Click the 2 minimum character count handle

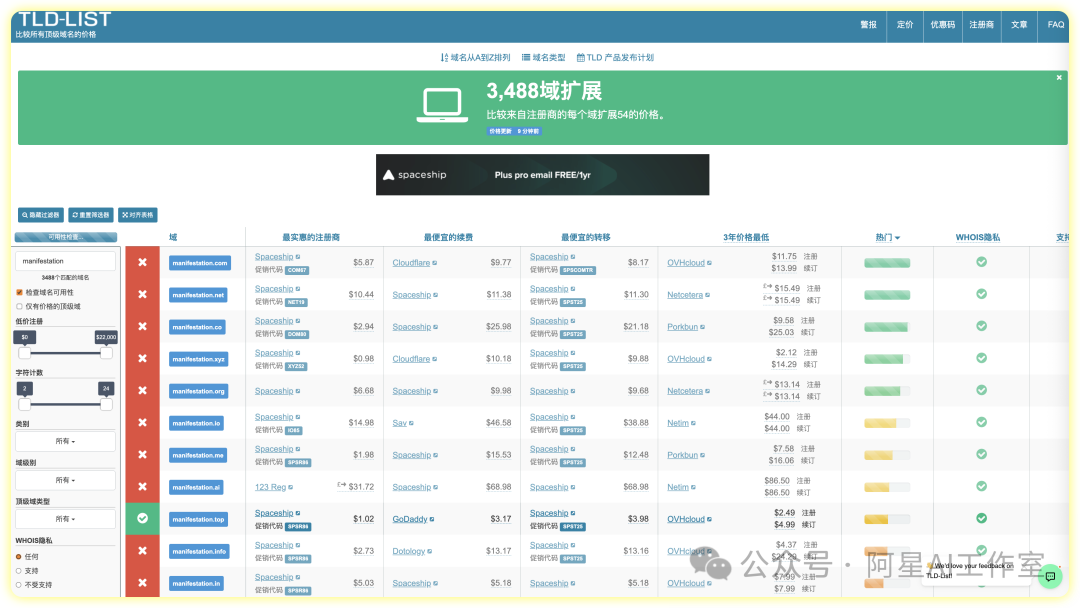coord(25,404)
